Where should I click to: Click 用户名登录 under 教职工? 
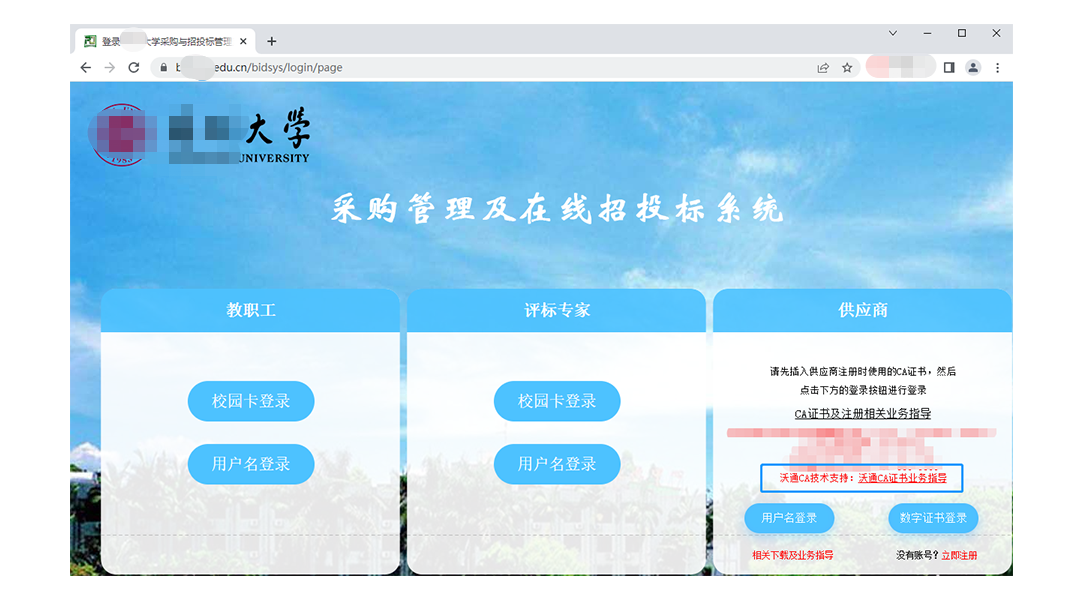pos(251,464)
